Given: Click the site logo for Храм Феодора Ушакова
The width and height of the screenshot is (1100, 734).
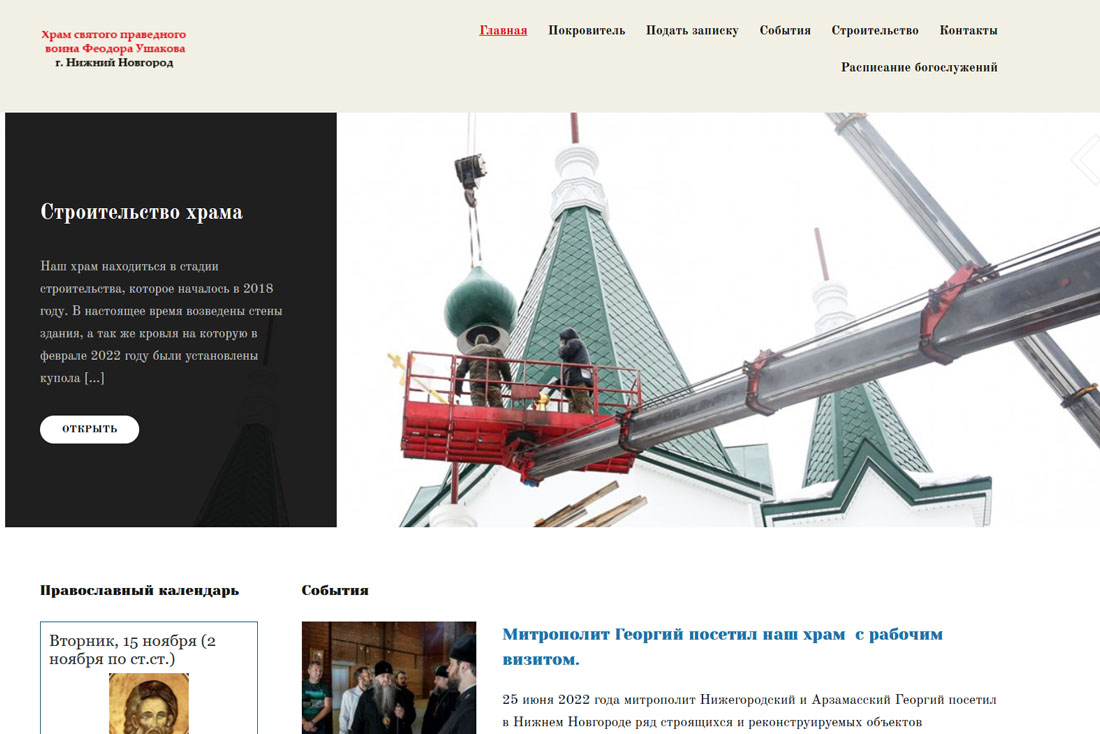Looking at the screenshot, I should coord(114,48).
